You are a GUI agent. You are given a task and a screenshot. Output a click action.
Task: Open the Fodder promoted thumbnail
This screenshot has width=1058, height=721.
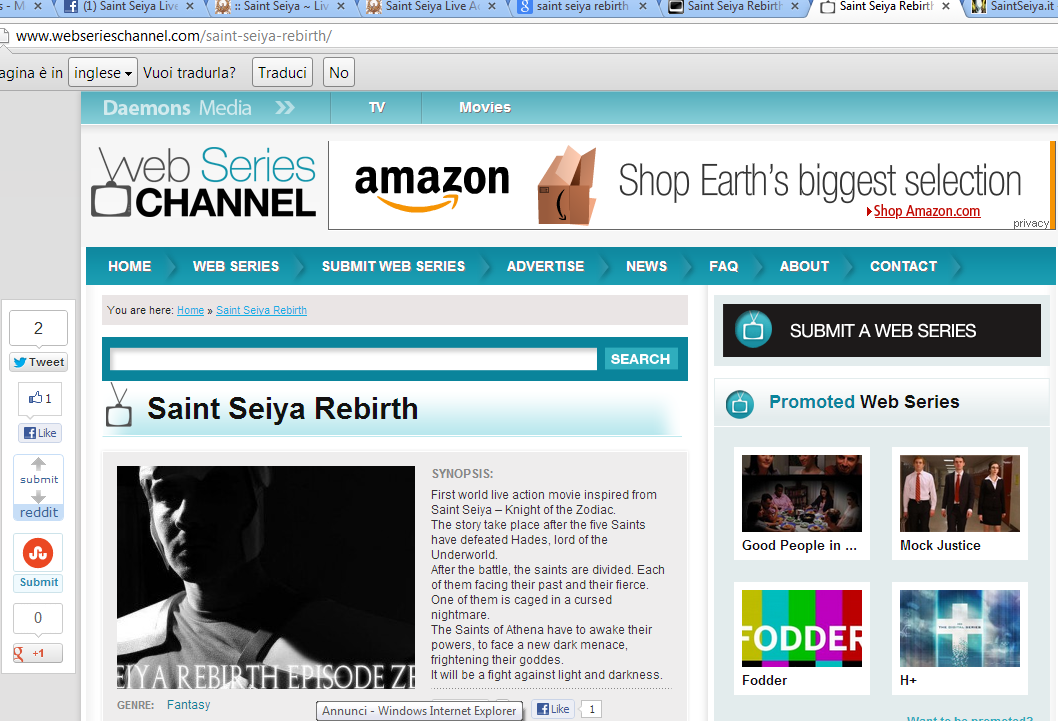802,629
